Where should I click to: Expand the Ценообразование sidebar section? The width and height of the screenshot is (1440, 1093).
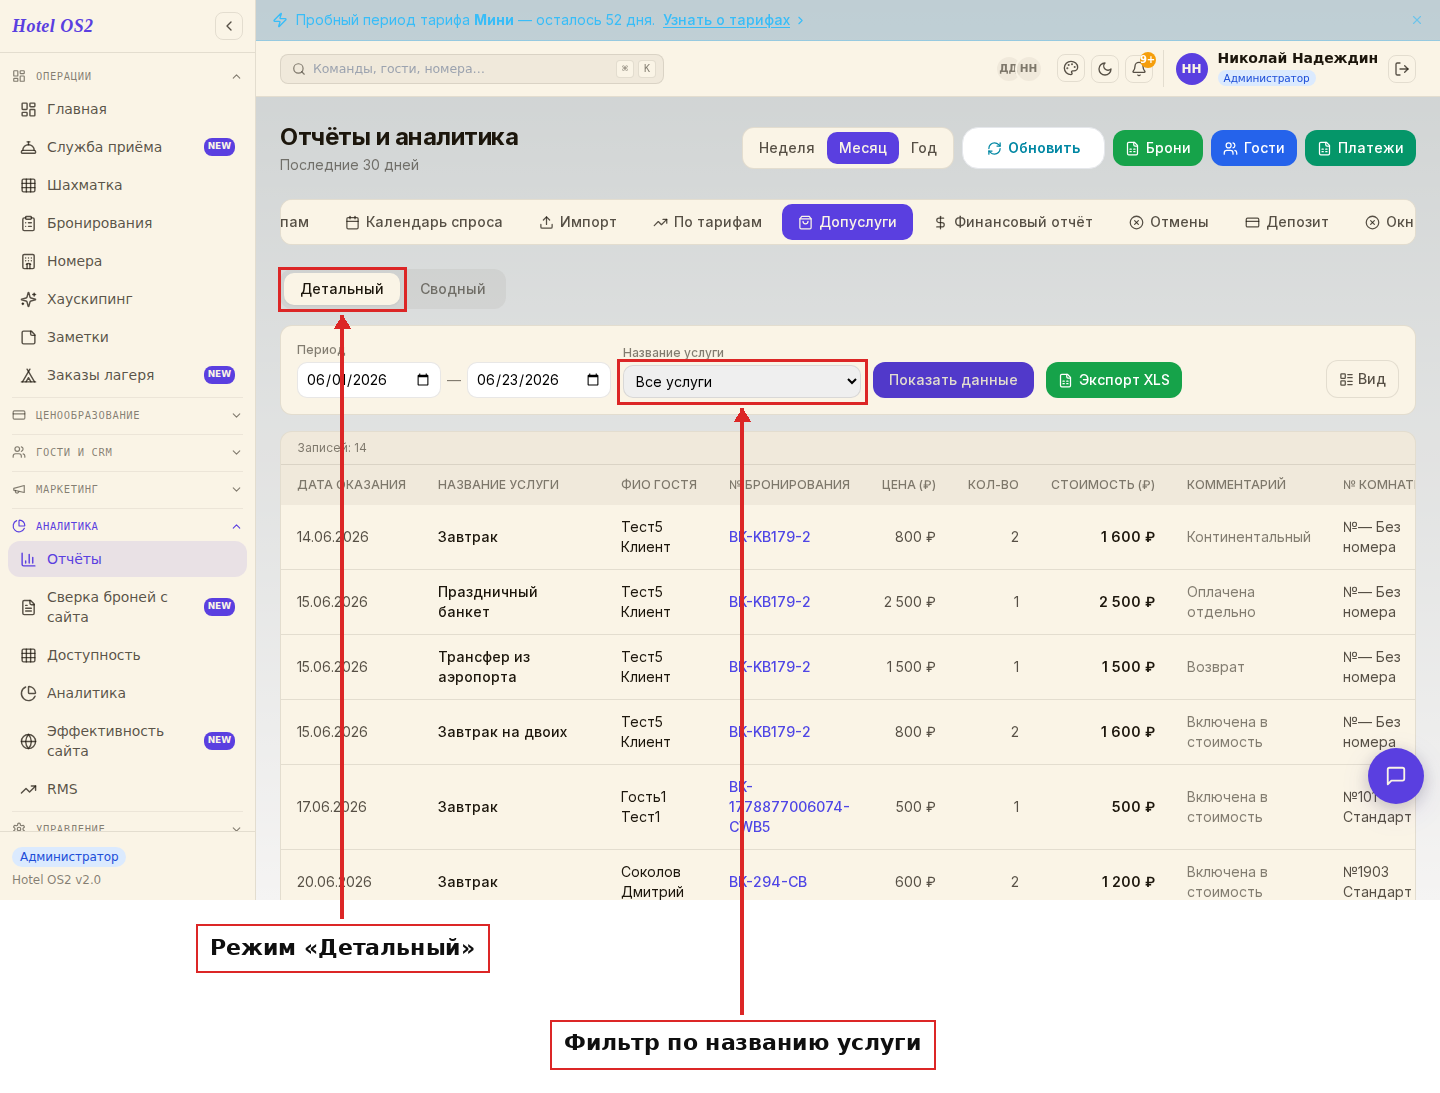coord(127,415)
